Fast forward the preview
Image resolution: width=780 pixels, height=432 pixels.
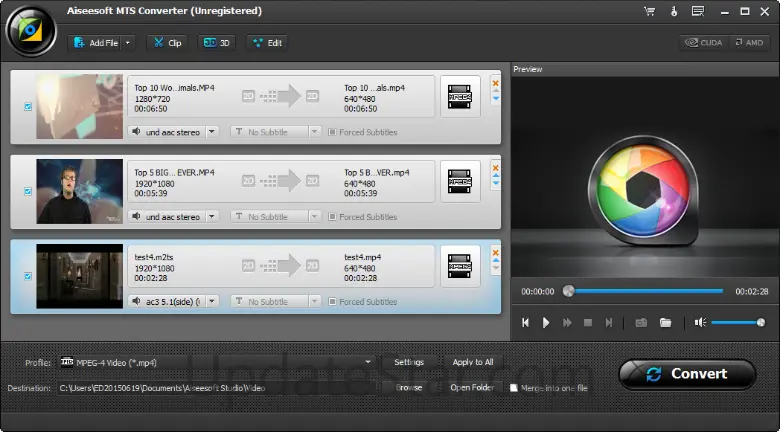[x=567, y=323]
